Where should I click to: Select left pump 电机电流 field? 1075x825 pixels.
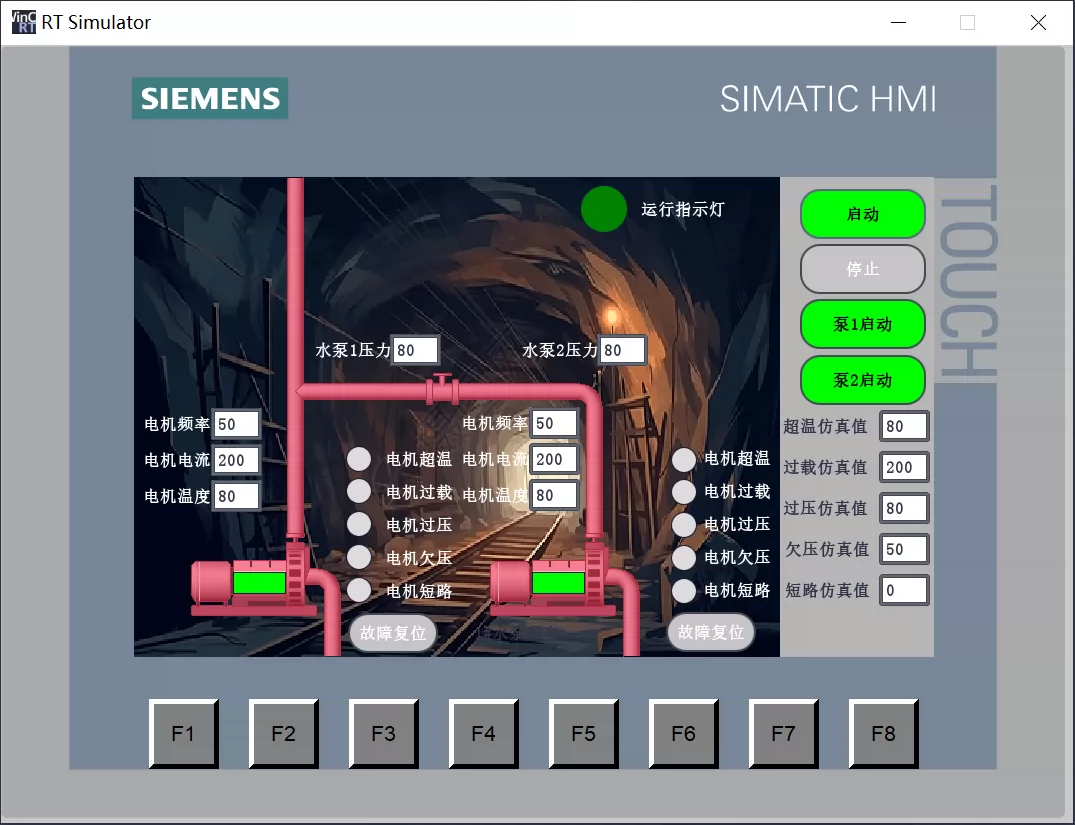point(237,460)
